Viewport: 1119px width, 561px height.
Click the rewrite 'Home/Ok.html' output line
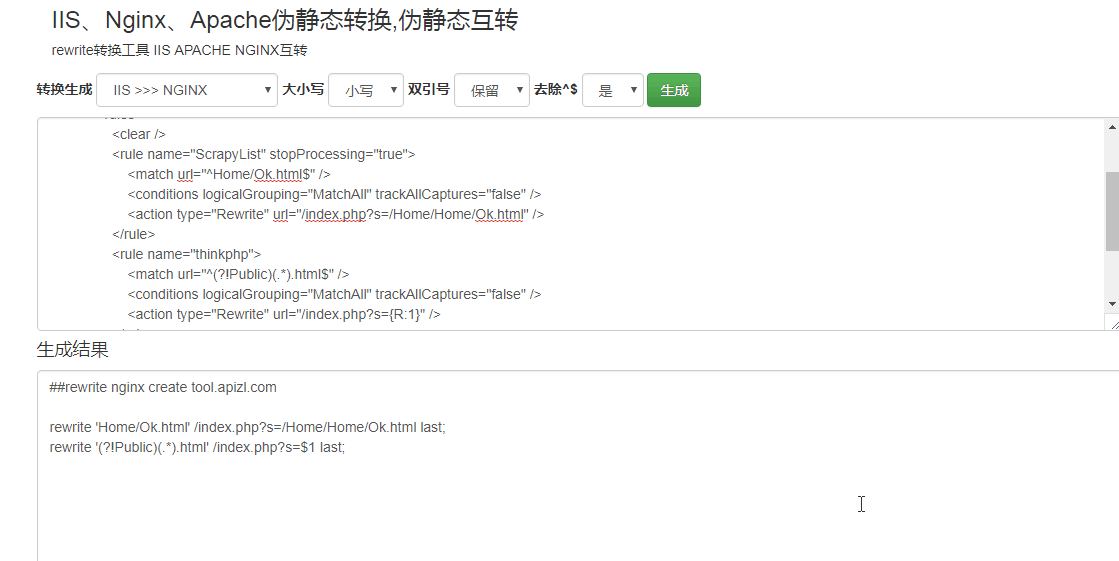click(x=247, y=428)
